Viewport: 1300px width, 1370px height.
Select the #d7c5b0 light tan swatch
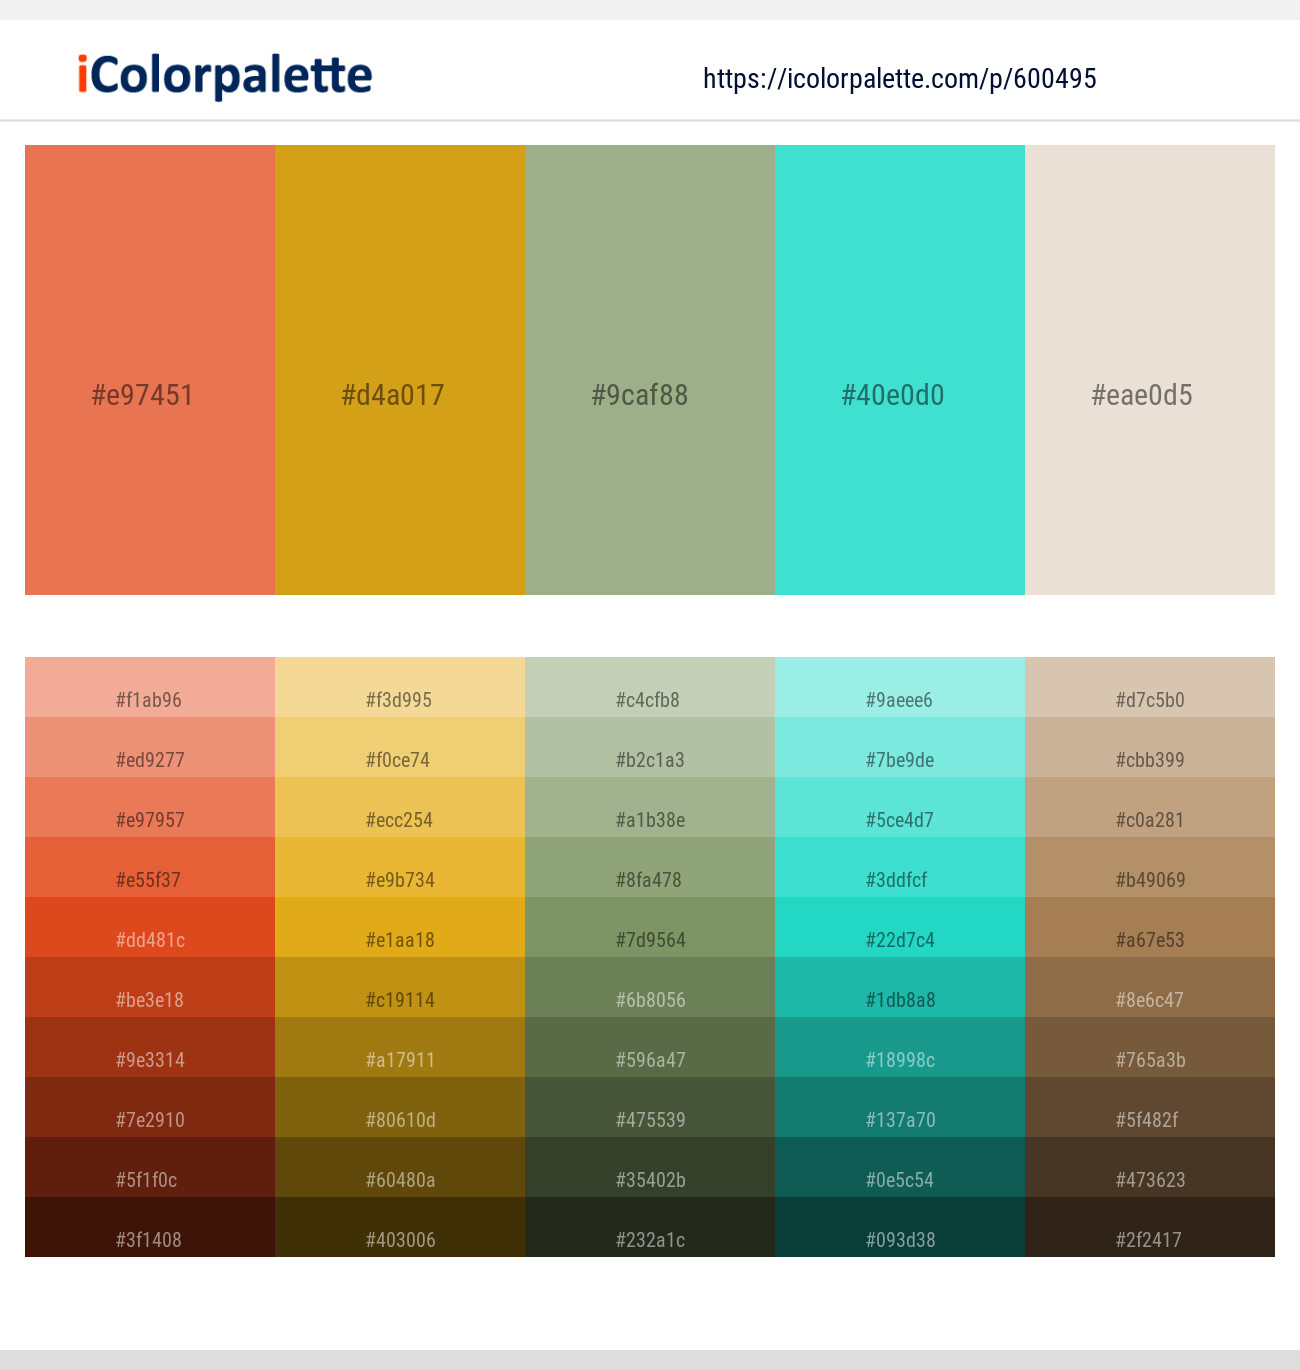coord(1150,700)
